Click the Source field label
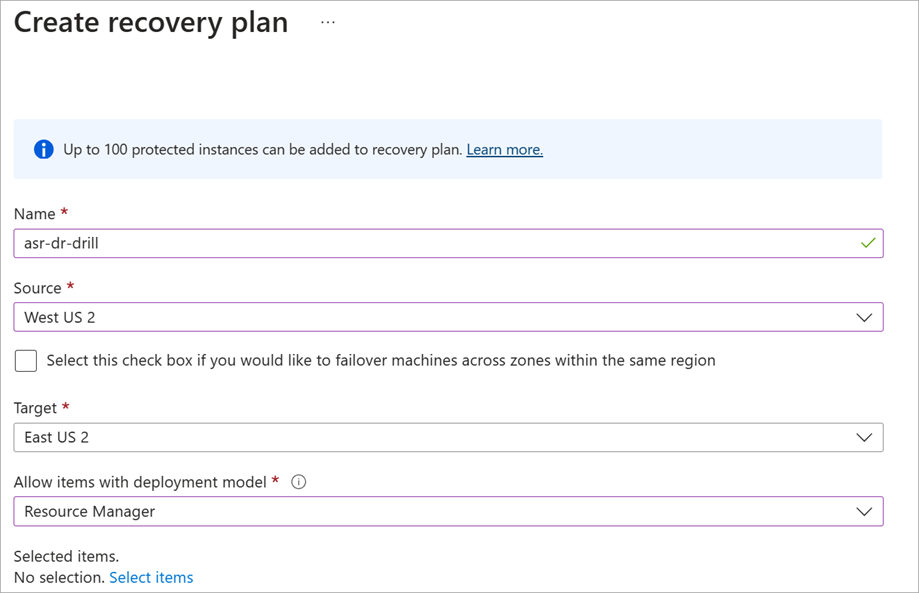The width and height of the screenshot is (919, 593). point(38,288)
